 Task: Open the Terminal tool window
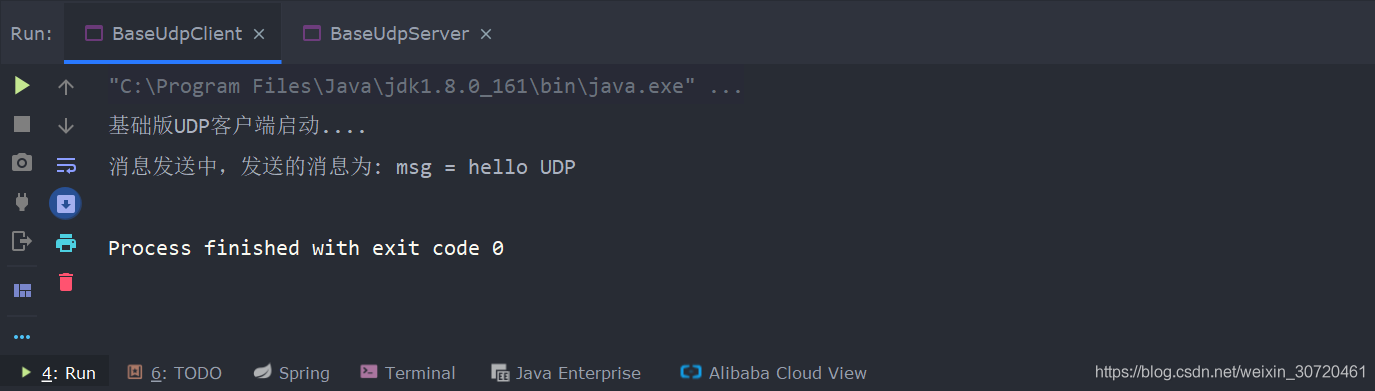click(407, 373)
